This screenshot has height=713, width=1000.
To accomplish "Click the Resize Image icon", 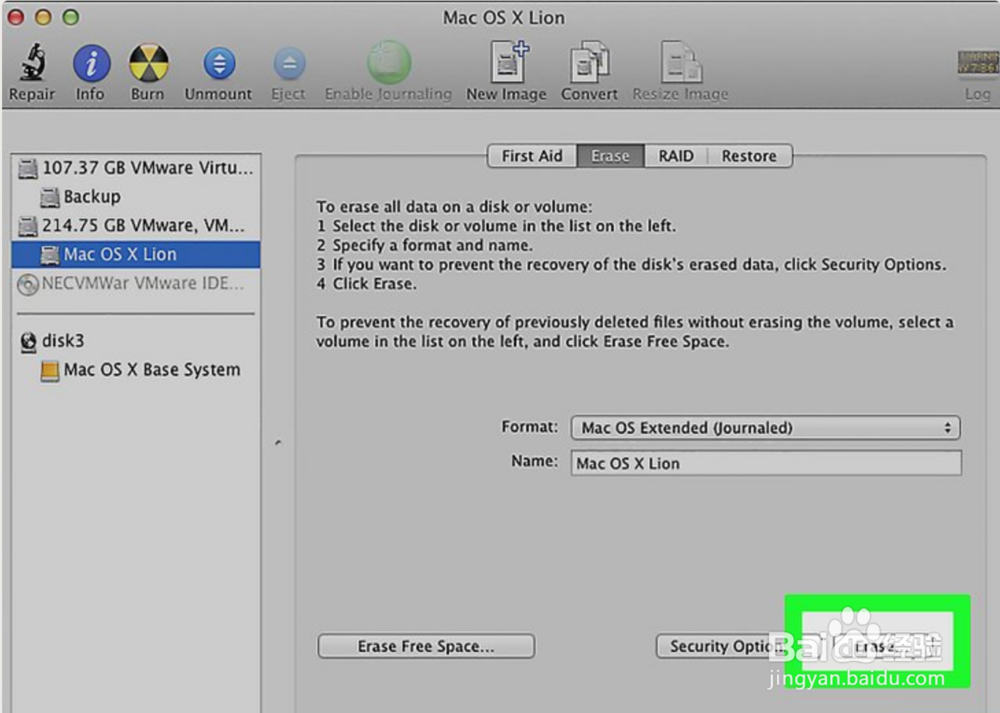I will pos(680,62).
